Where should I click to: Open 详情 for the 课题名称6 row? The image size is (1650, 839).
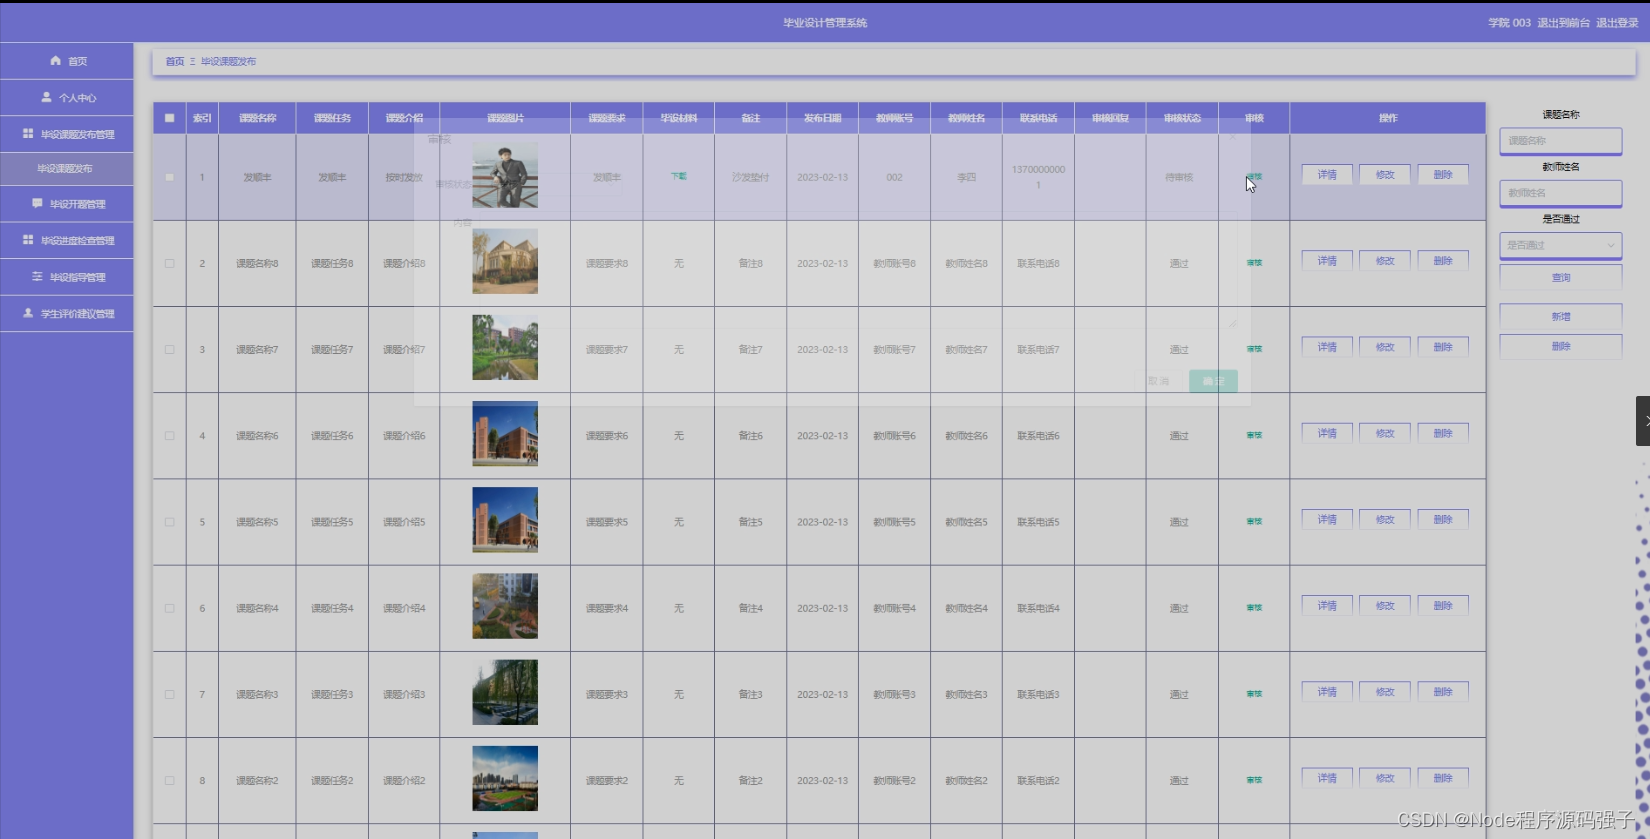1327,433
